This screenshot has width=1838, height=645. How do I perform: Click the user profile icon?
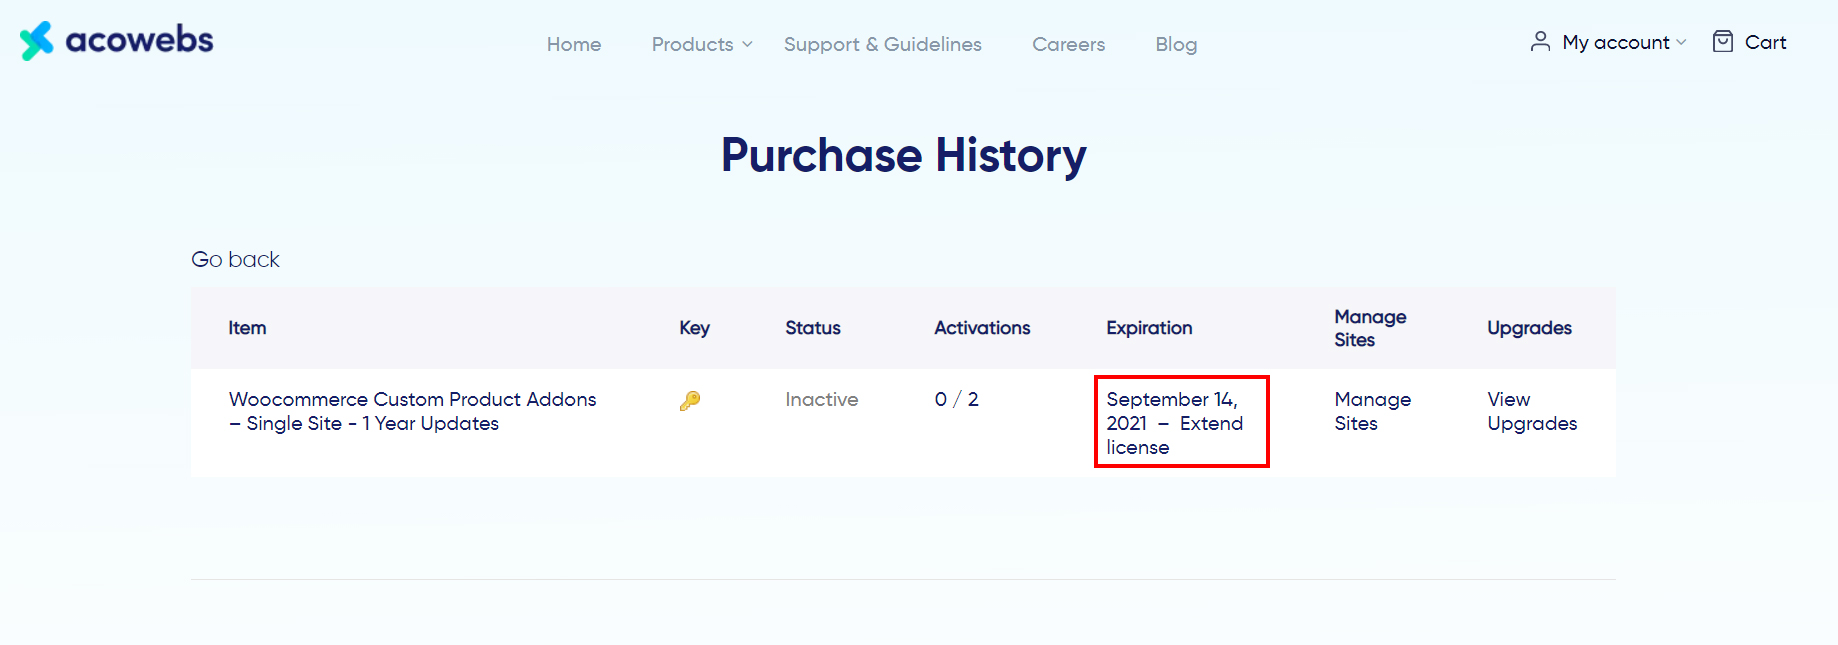click(x=1540, y=41)
